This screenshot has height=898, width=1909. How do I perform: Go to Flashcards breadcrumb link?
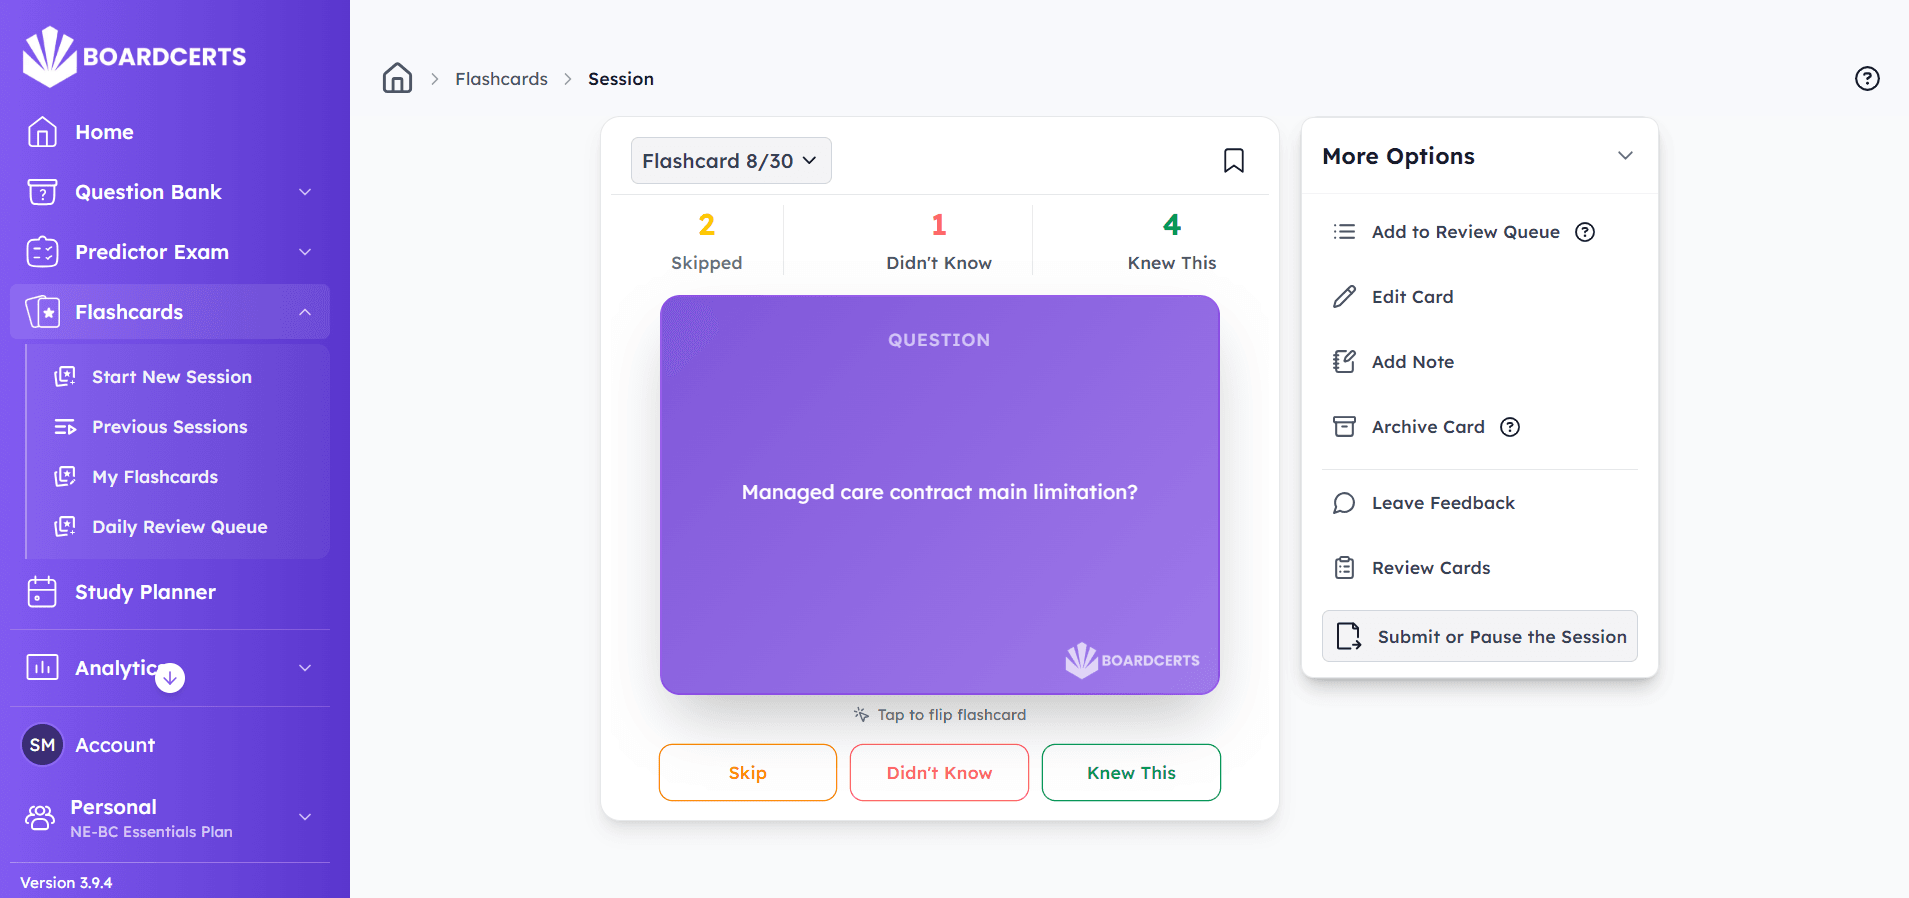pyautogui.click(x=501, y=79)
